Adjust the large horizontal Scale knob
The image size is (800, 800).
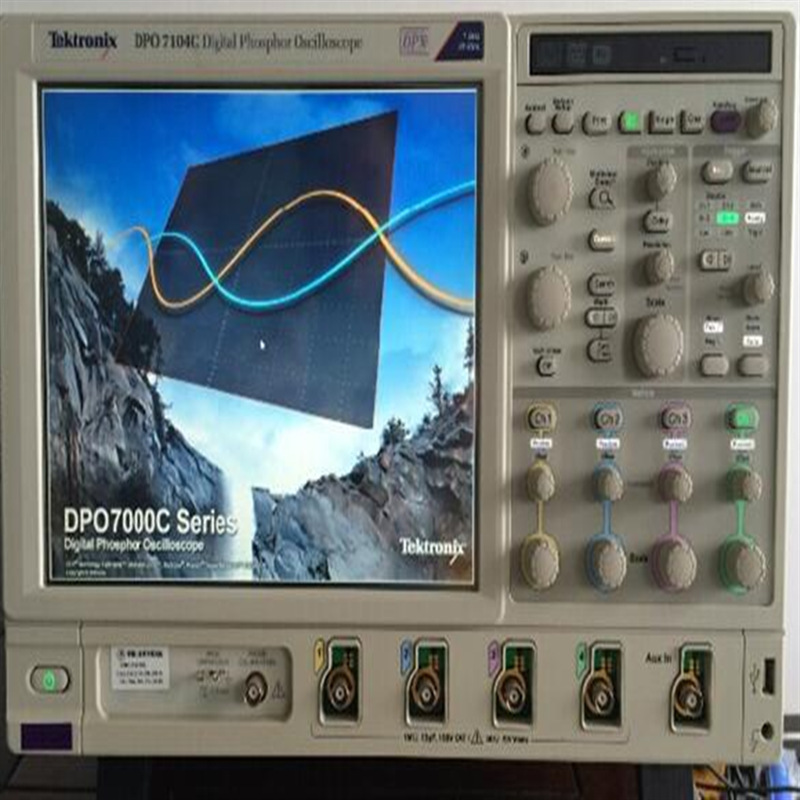[658, 345]
